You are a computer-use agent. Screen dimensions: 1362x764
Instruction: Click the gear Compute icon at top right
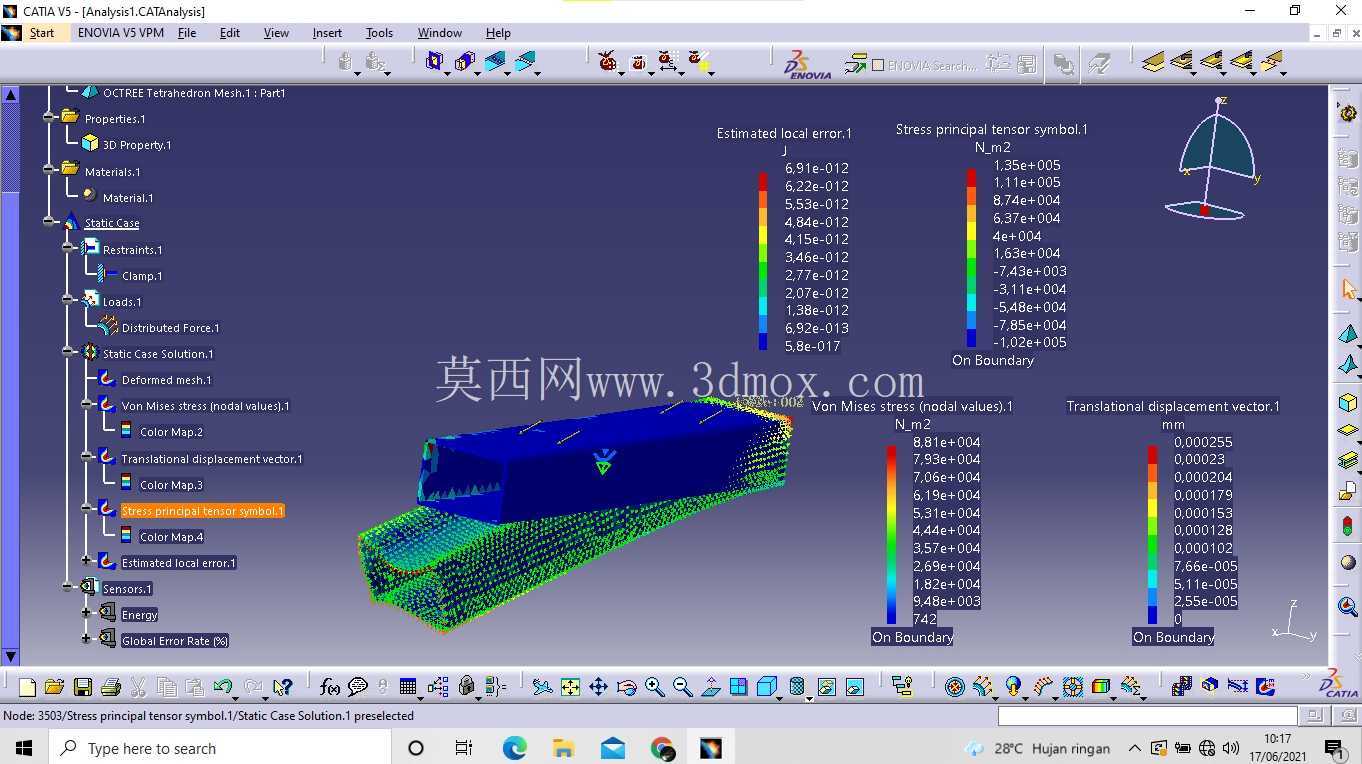click(x=1348, y=113)
